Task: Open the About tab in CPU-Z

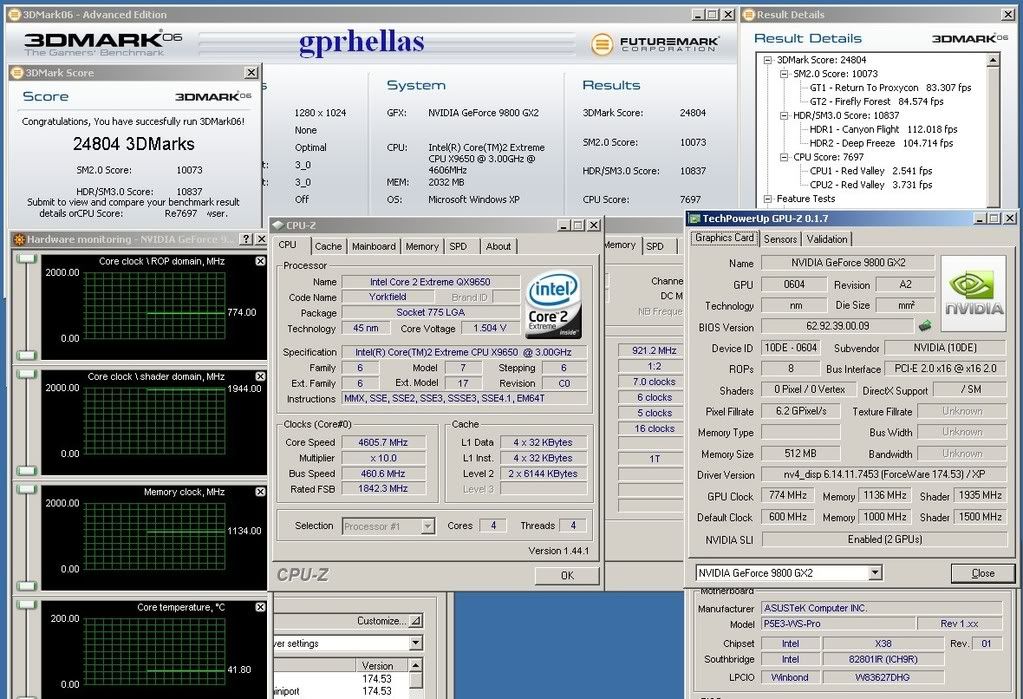Action: (x=498, y=246)
